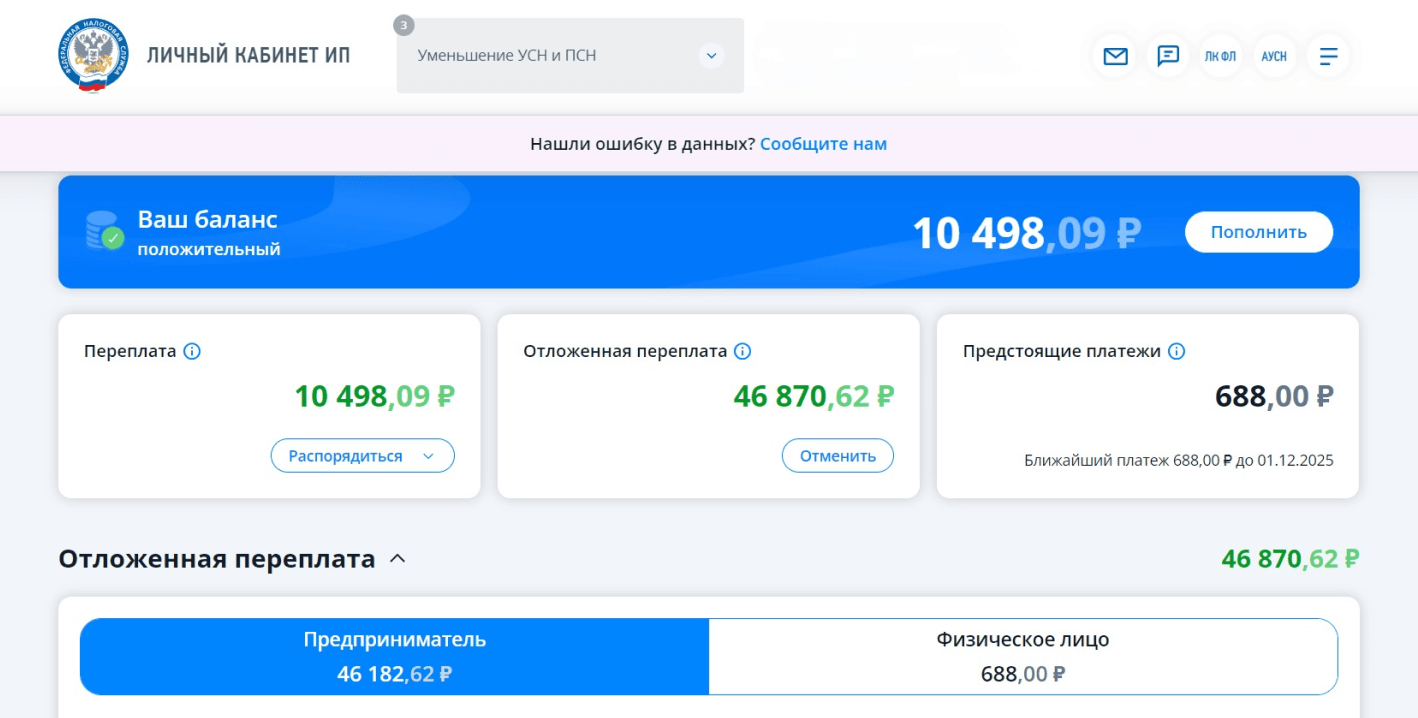This screenshot has width=1418, height=718.
Task: Click info icon beside Отложенная переплата card
Action: click(x=742, y=351)
